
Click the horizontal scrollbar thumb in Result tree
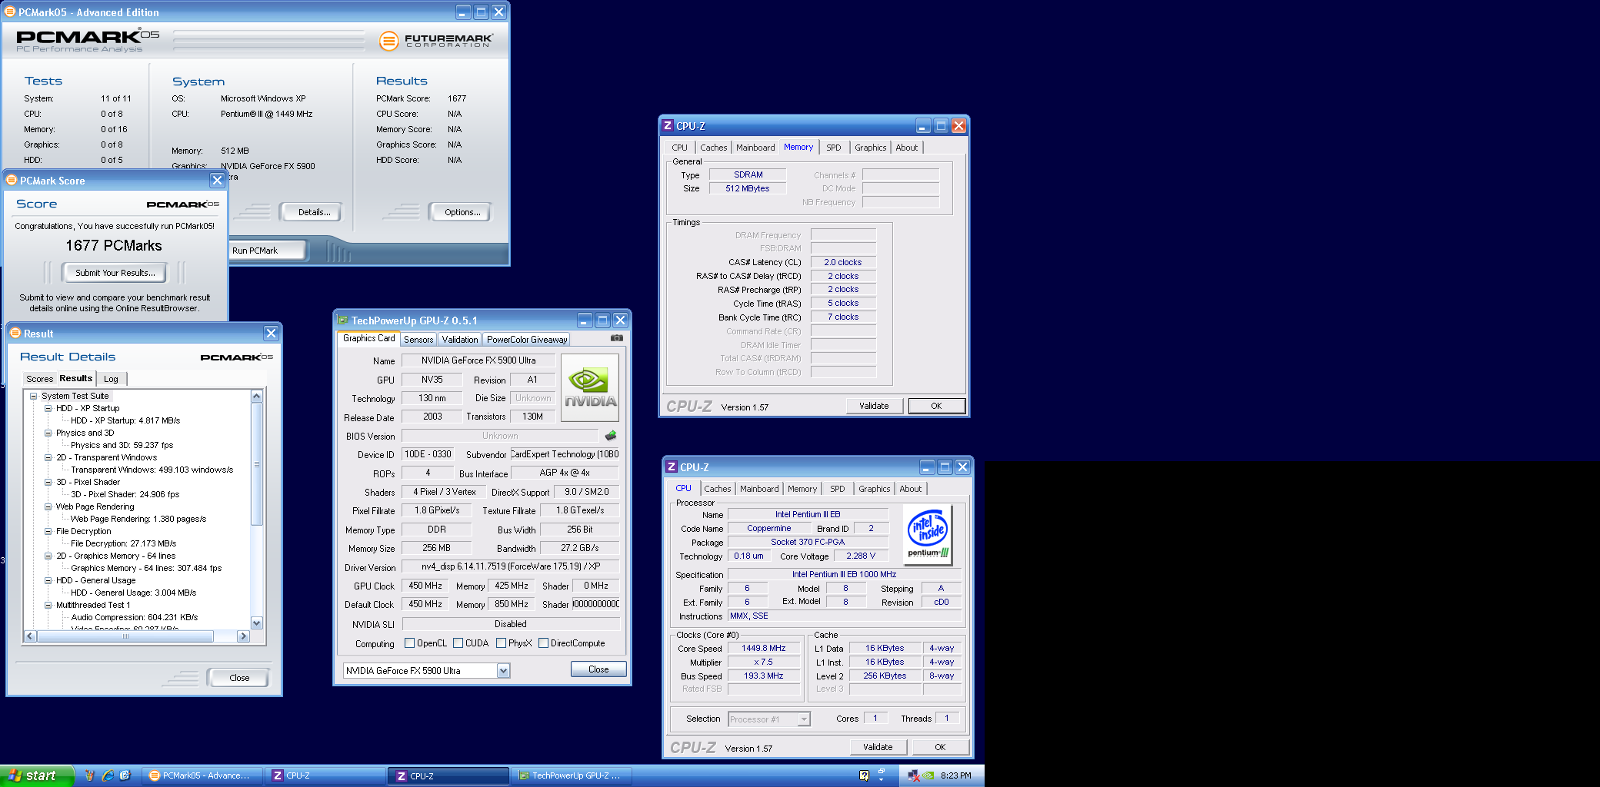point(125,636)
